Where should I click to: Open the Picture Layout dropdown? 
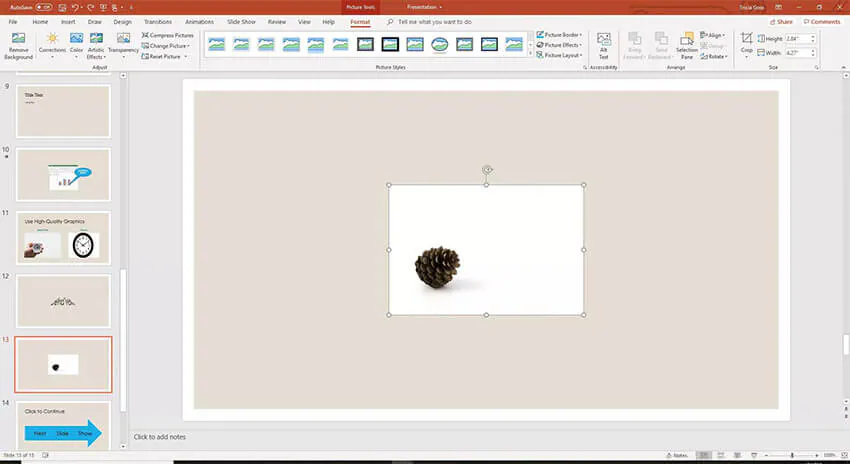coord(559,55)
